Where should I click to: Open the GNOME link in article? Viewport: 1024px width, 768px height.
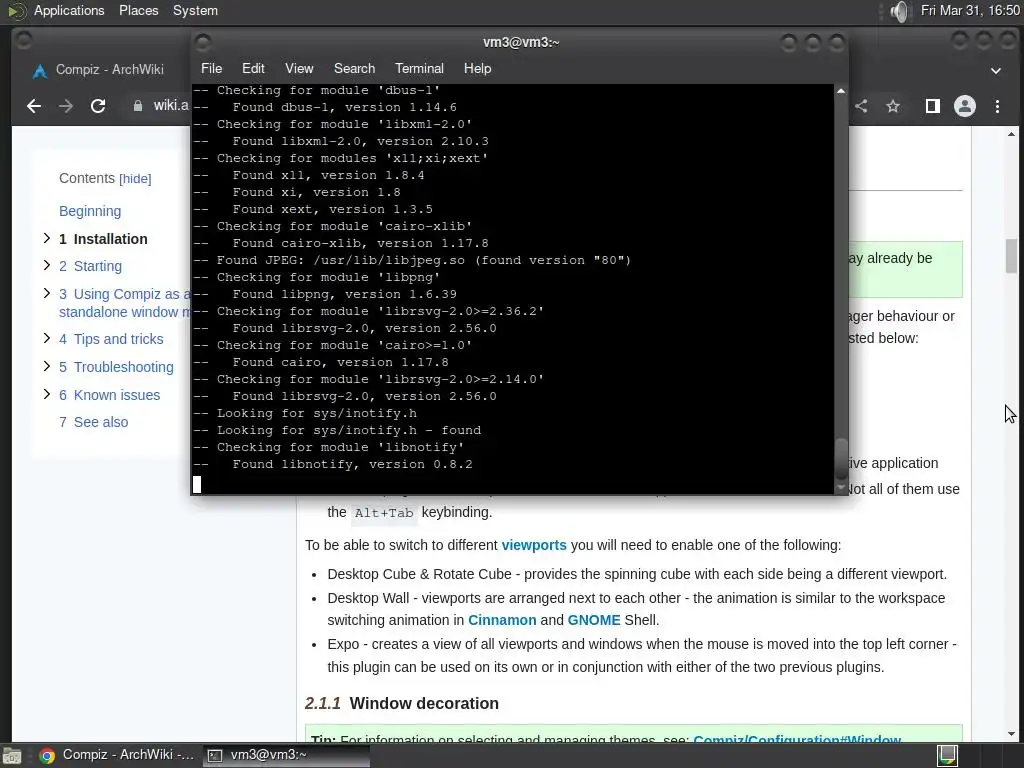click(x=594, y=620)
